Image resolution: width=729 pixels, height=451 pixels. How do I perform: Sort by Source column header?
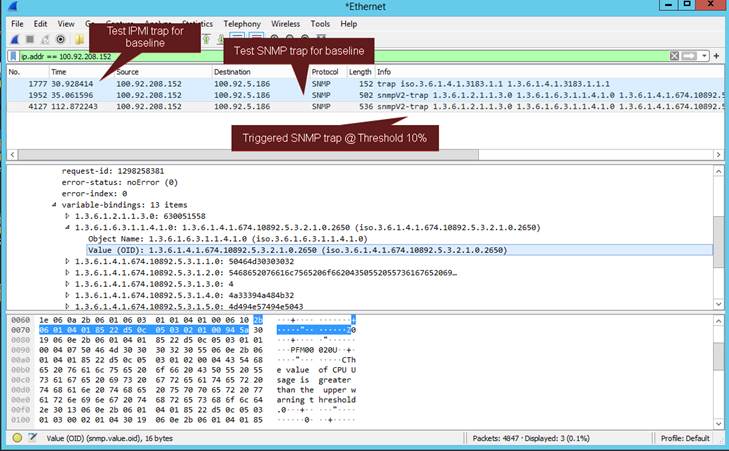click(162, 72)
